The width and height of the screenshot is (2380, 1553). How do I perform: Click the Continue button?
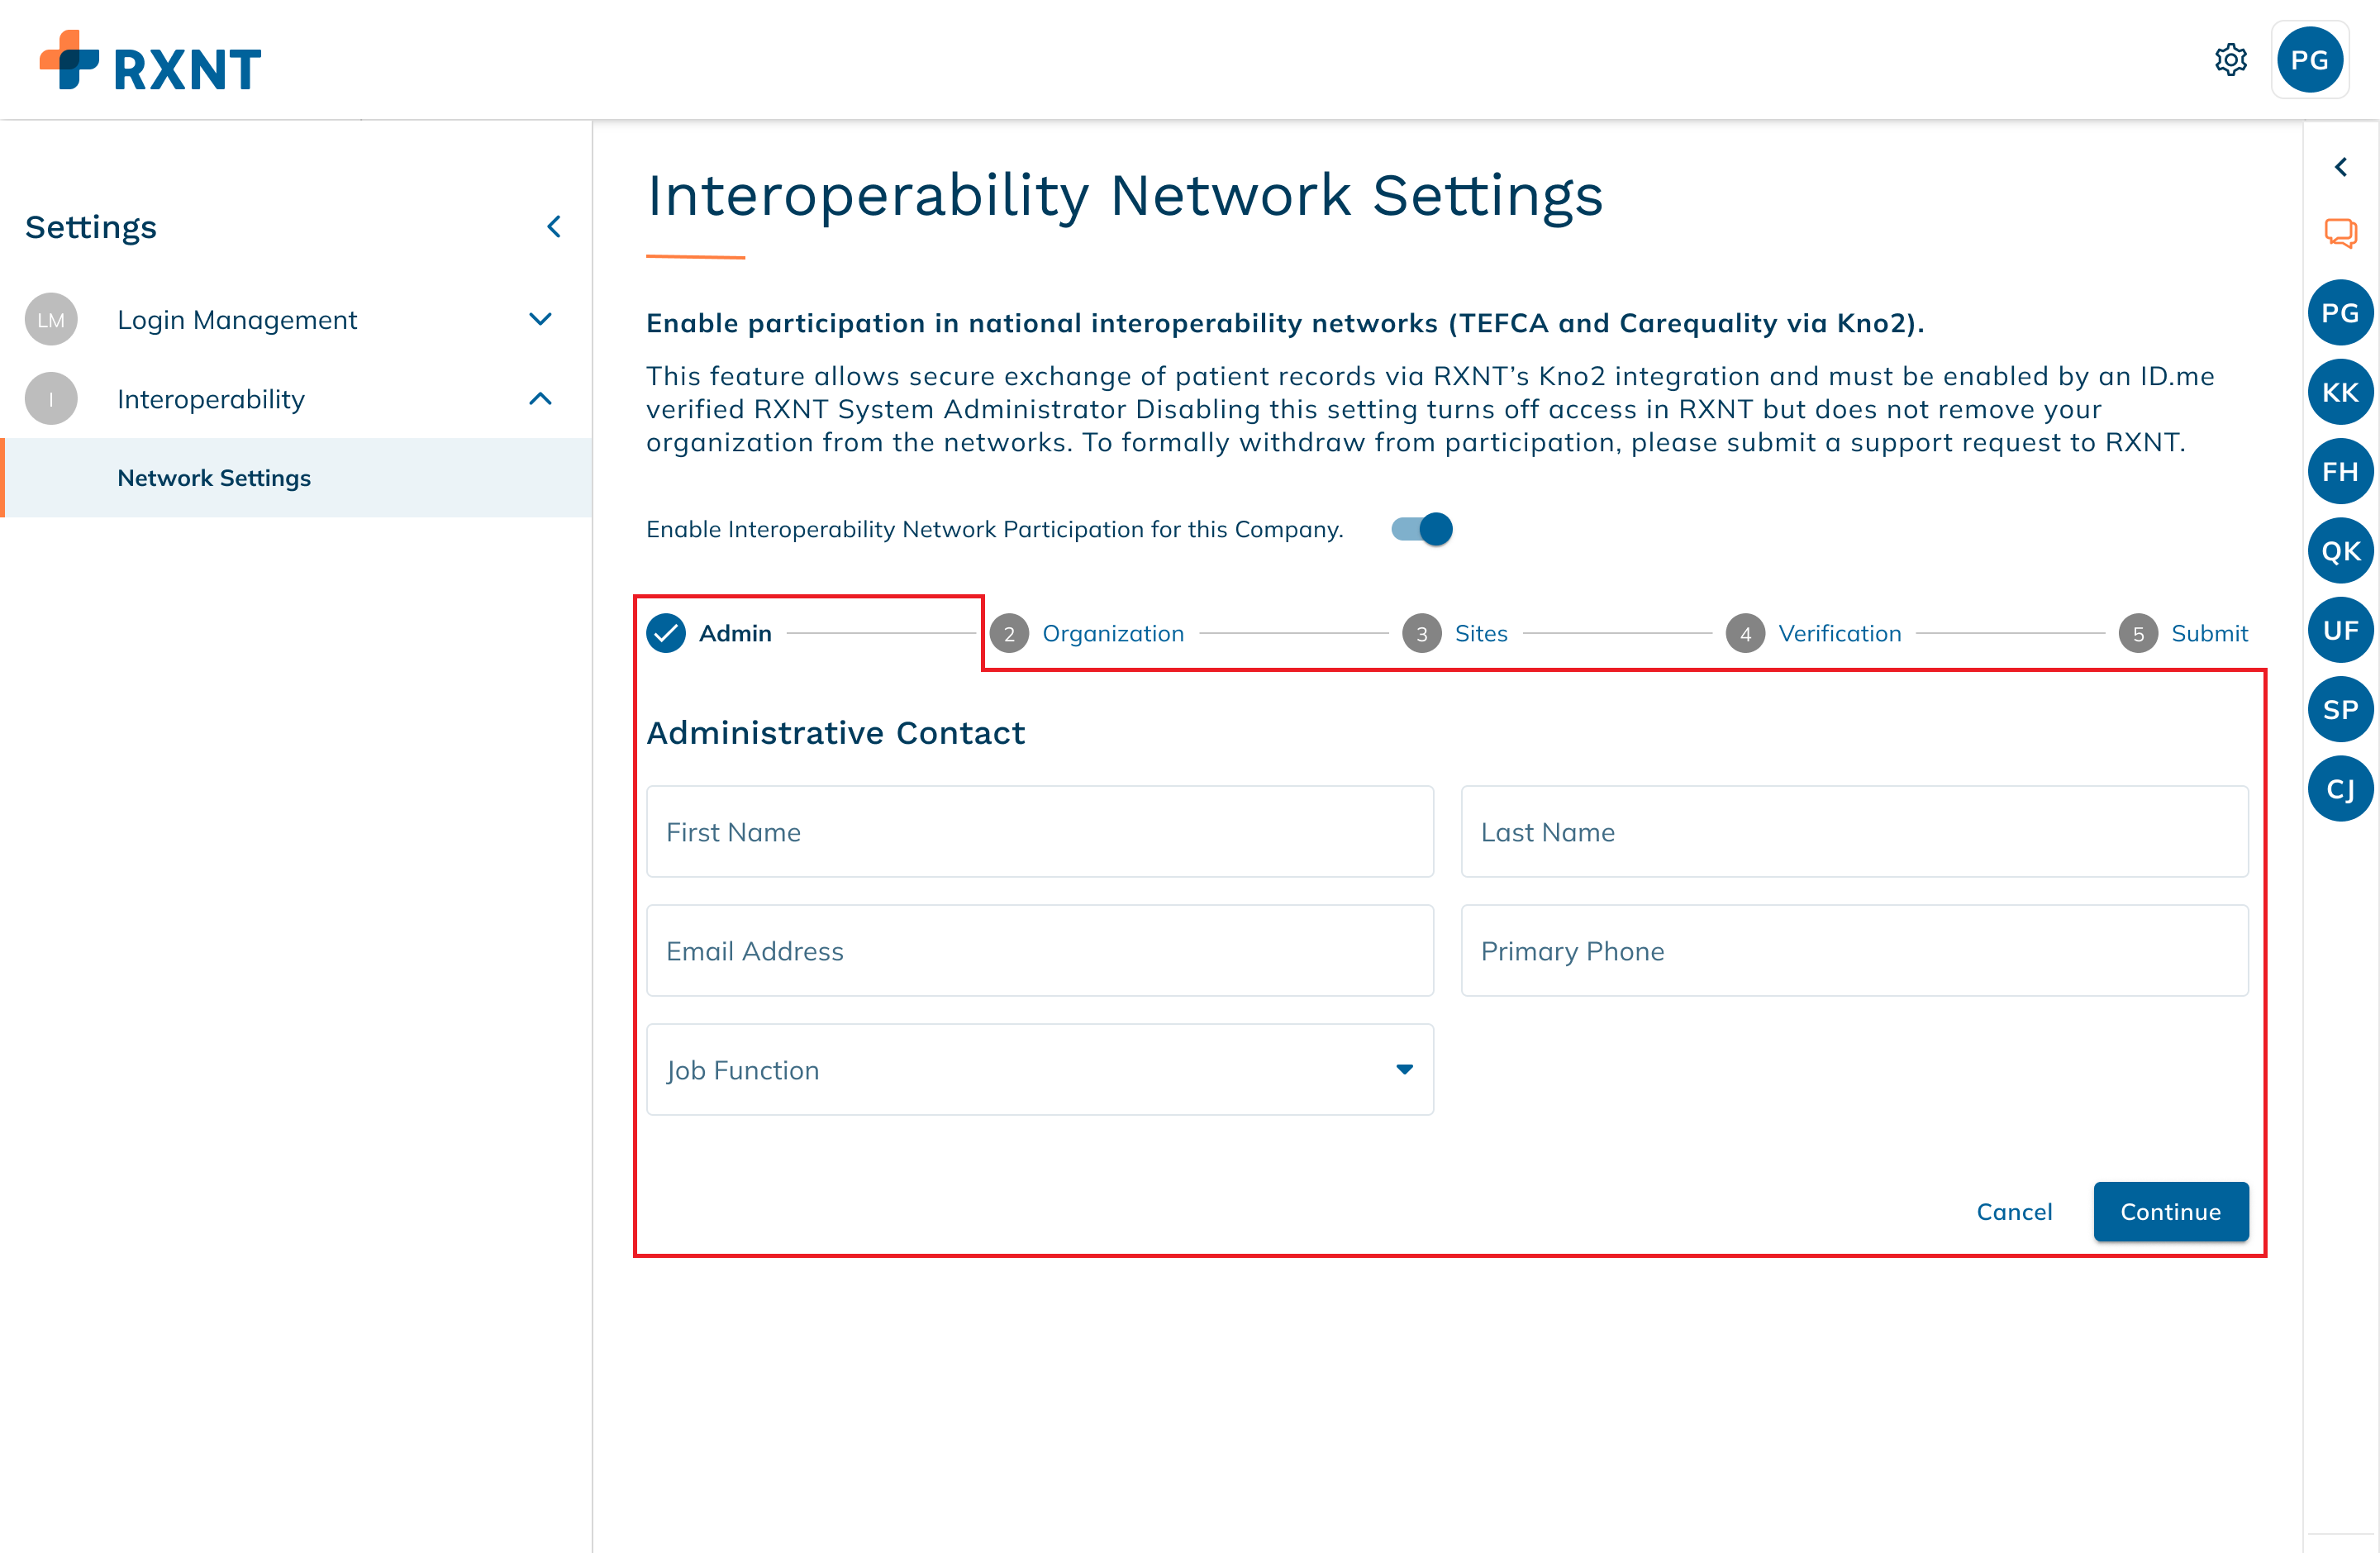(2171, 1212)
